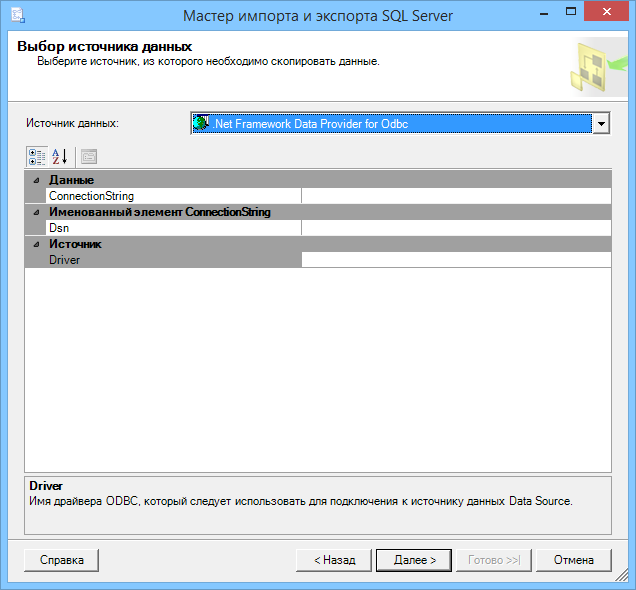Cancel the wizard with Отмена
Screen dimensions: 636x590
click(x=574, y=560)
